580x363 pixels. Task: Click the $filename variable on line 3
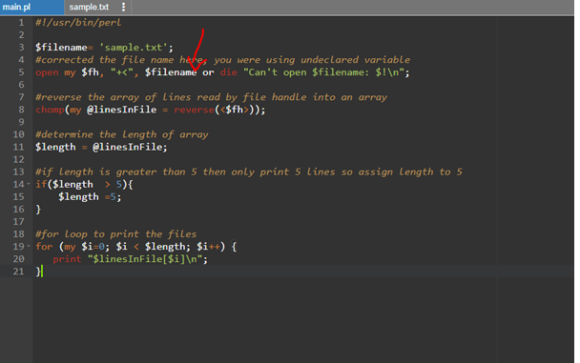point(61,47)
